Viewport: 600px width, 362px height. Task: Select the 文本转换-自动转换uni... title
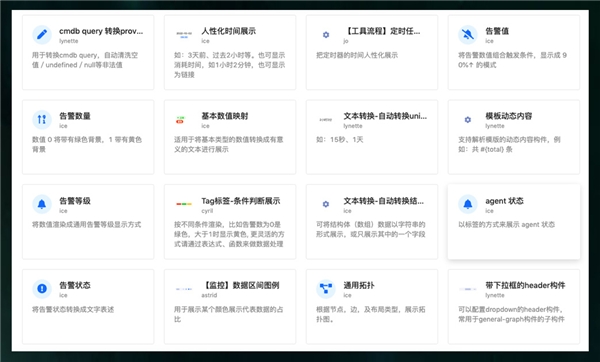(x=385, y=116)
